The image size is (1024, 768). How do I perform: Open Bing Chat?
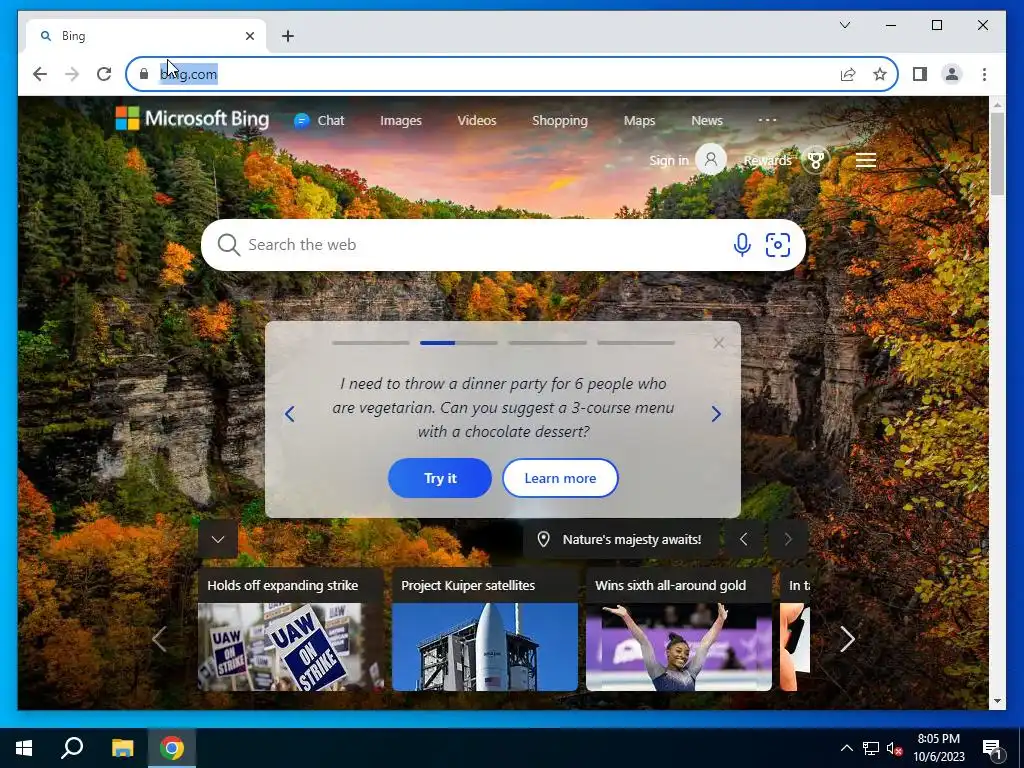[x=319, y=120]
